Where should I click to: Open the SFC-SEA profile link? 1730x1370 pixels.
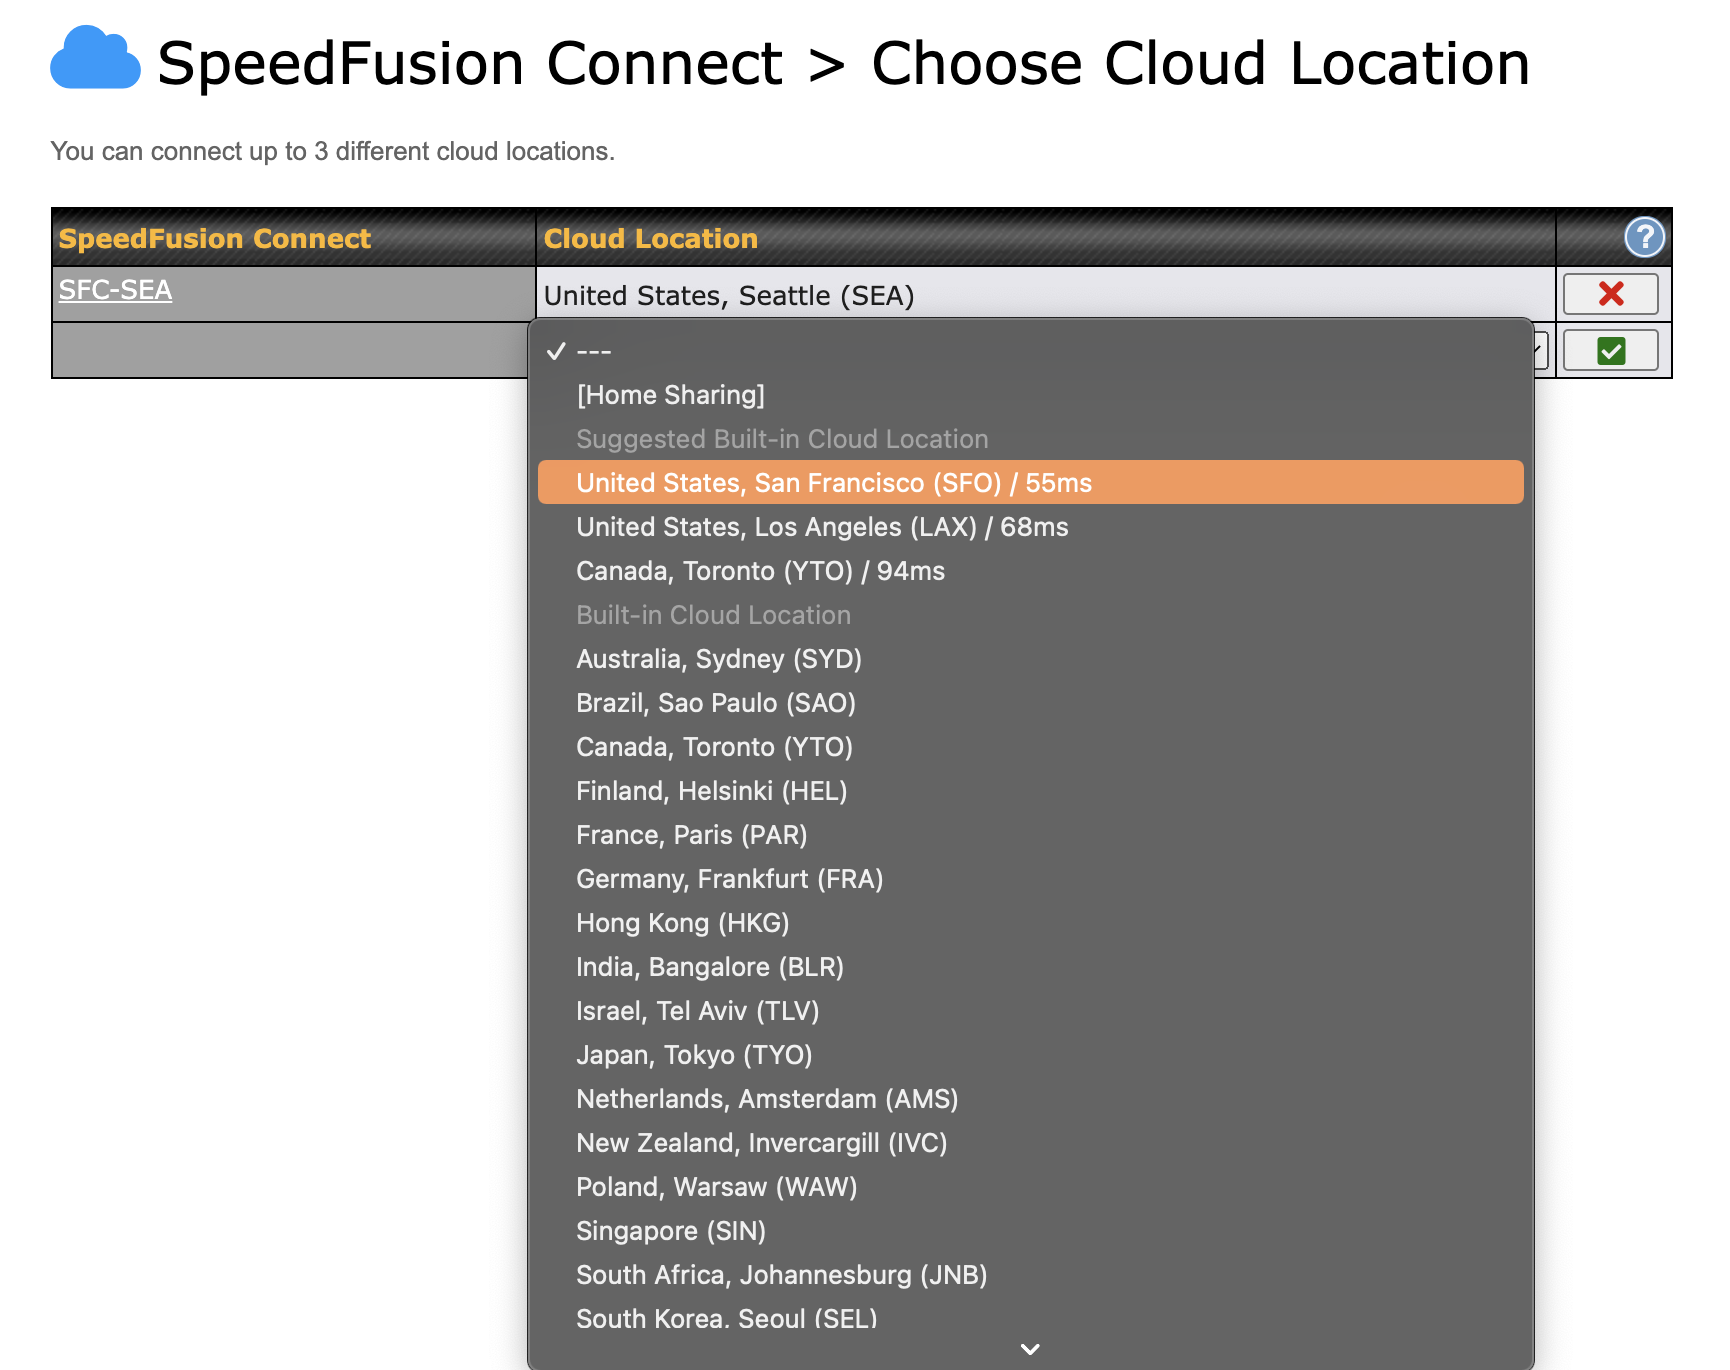(115, 289)
